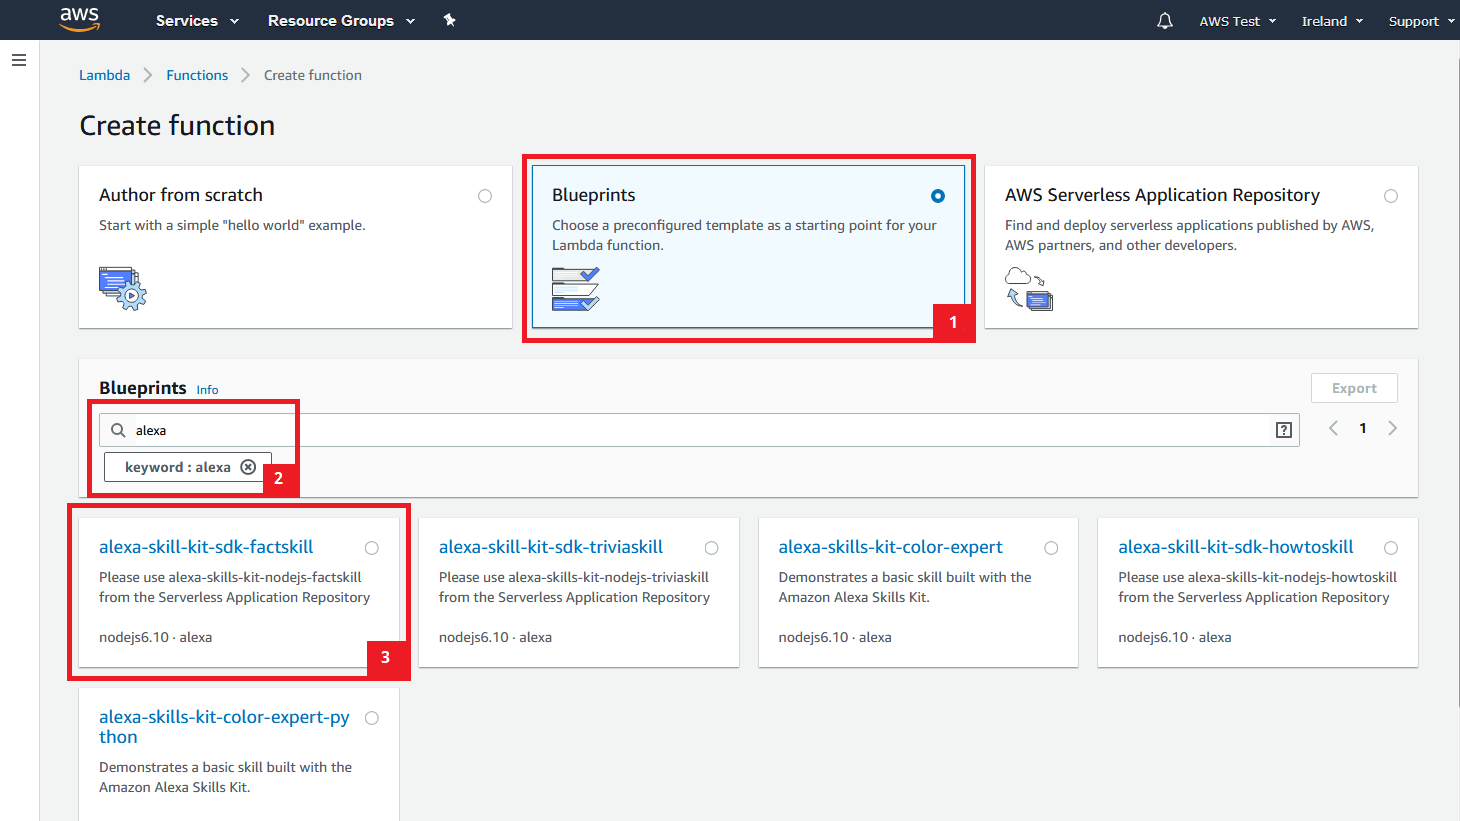
Task: Click the Blueprints card title text
Action: 594,195
